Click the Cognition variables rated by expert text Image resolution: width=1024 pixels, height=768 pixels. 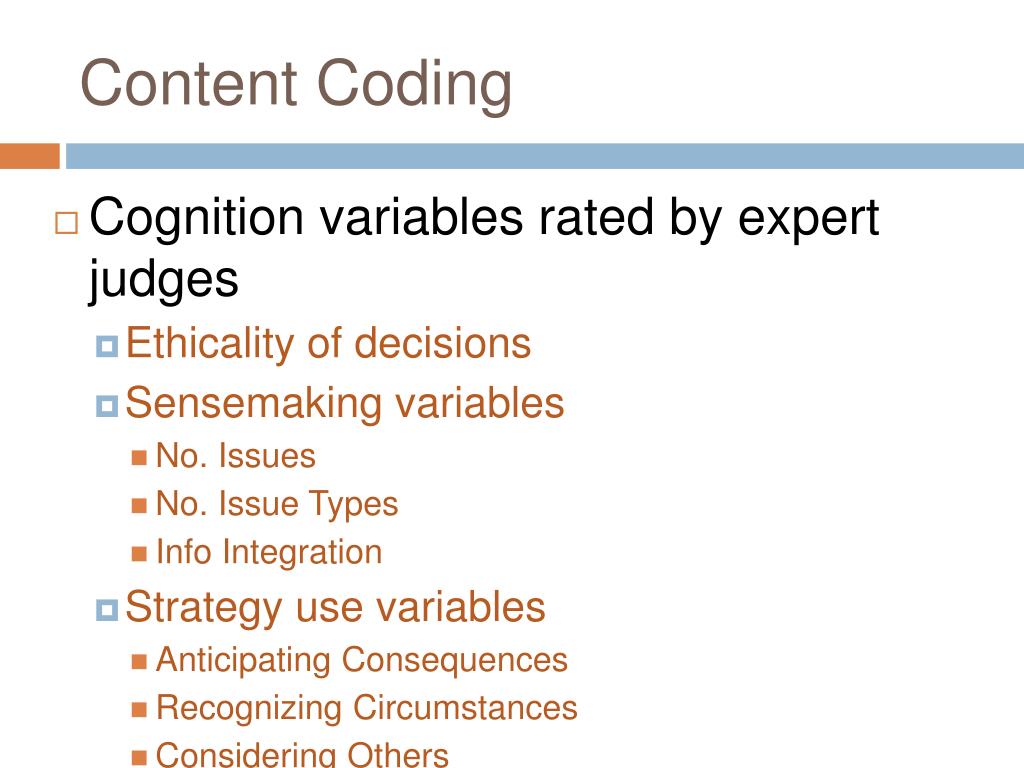(x=484, y=218)
